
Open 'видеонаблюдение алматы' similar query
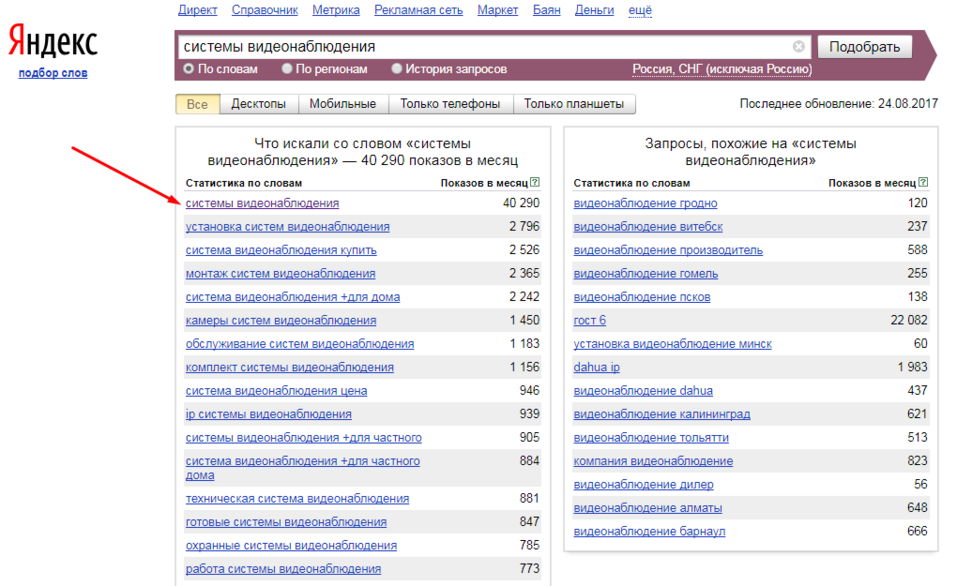pos(648,508)
